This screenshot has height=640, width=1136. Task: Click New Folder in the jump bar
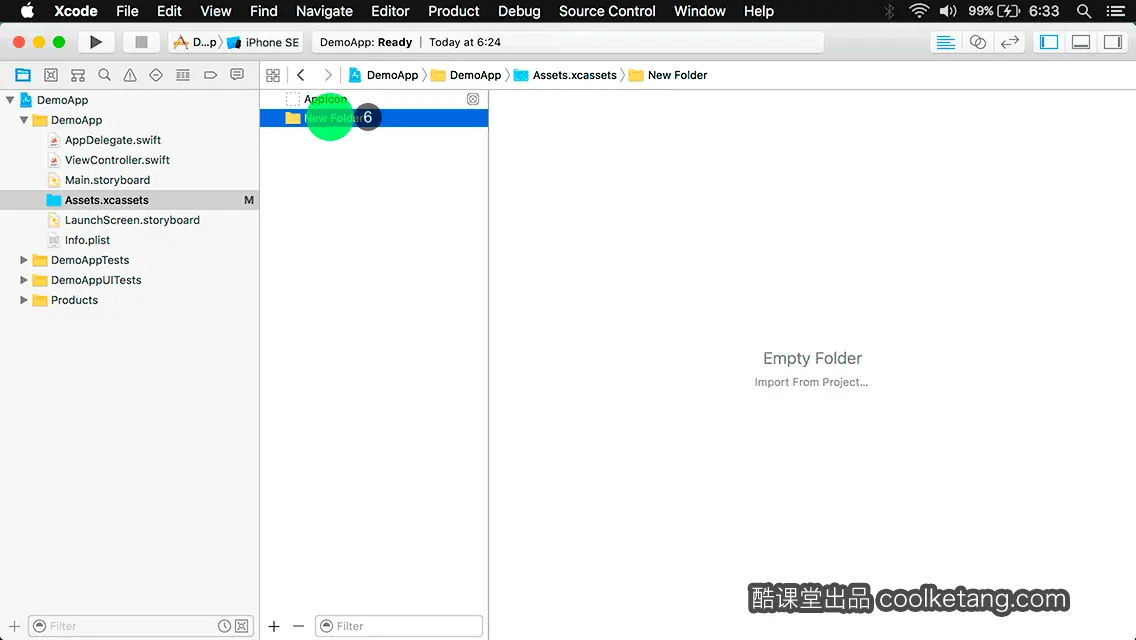(x=668, y=75)
